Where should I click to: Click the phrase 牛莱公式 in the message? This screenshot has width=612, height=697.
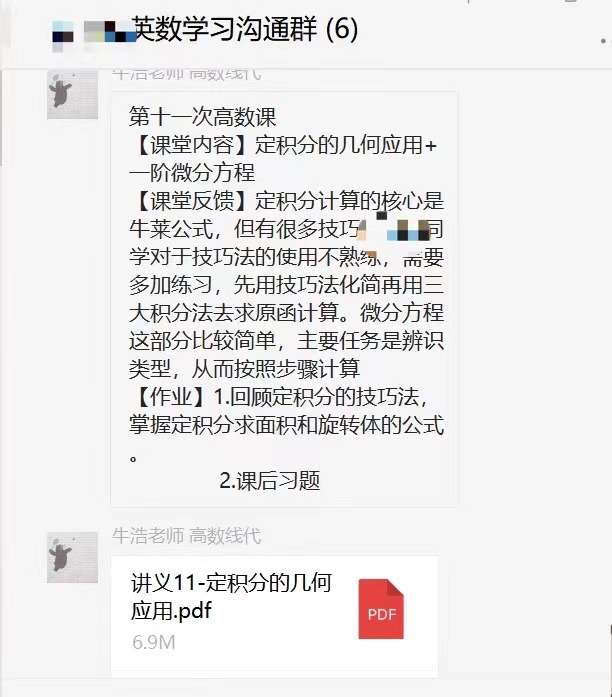pyautogui.click(x=171, y=229)
